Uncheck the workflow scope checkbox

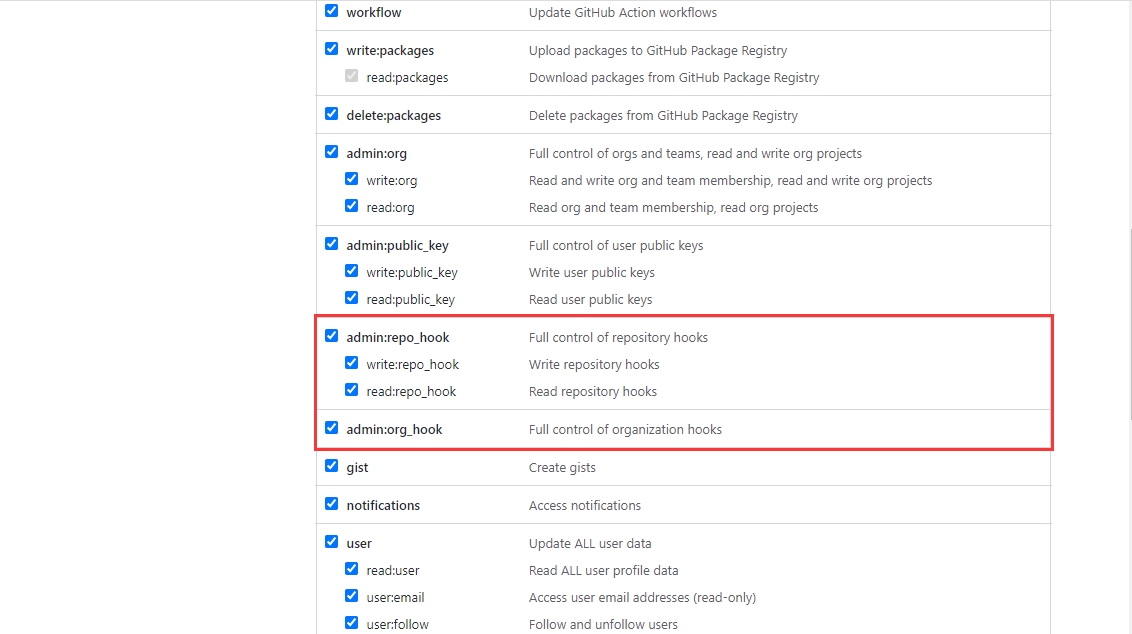point(331,11)
